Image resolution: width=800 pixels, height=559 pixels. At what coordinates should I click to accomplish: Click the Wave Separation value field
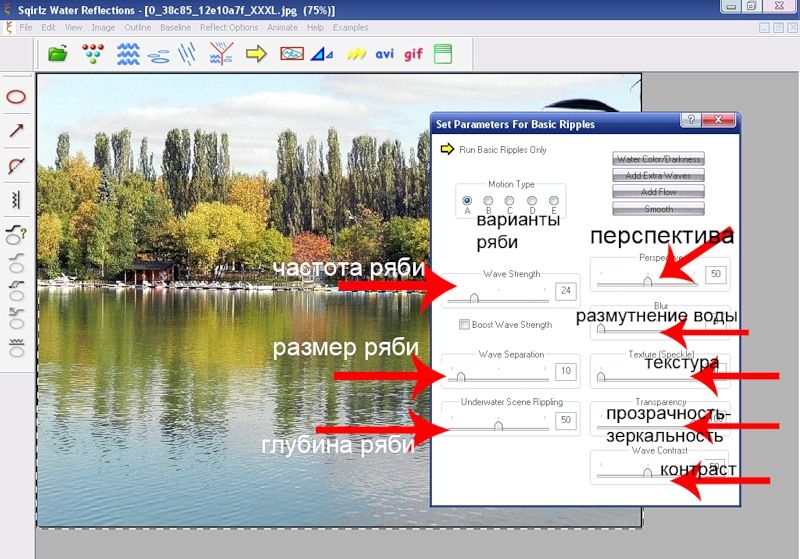pos(566,372)
